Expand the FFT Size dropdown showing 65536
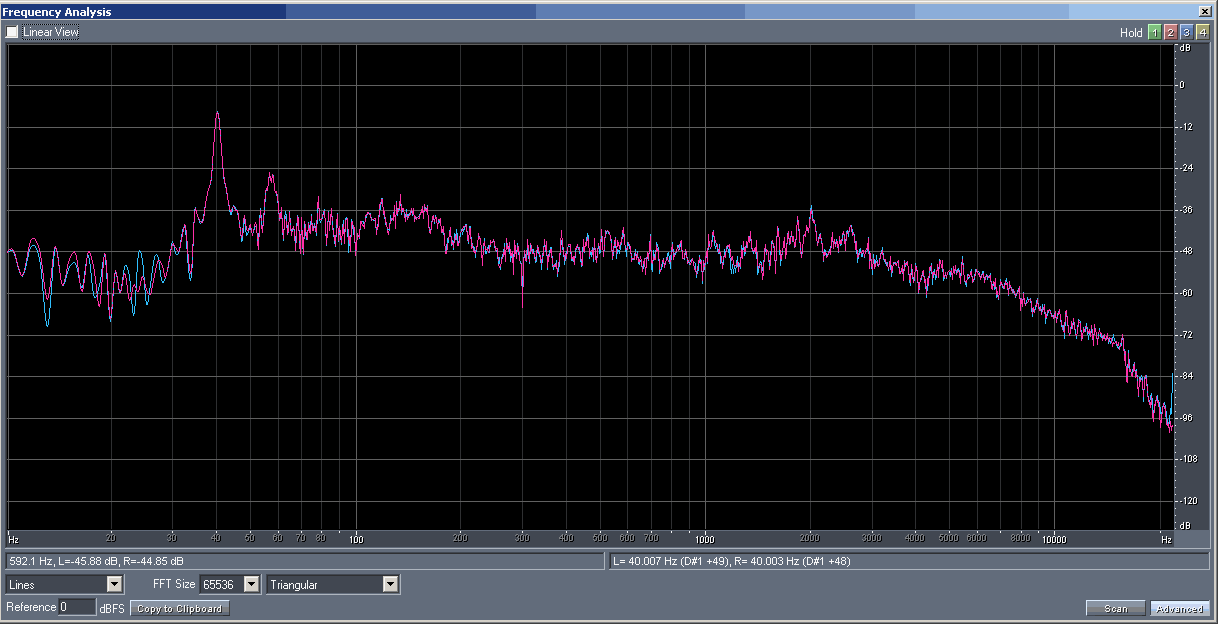Screen dimensions: 1218x624 point(251,584)
